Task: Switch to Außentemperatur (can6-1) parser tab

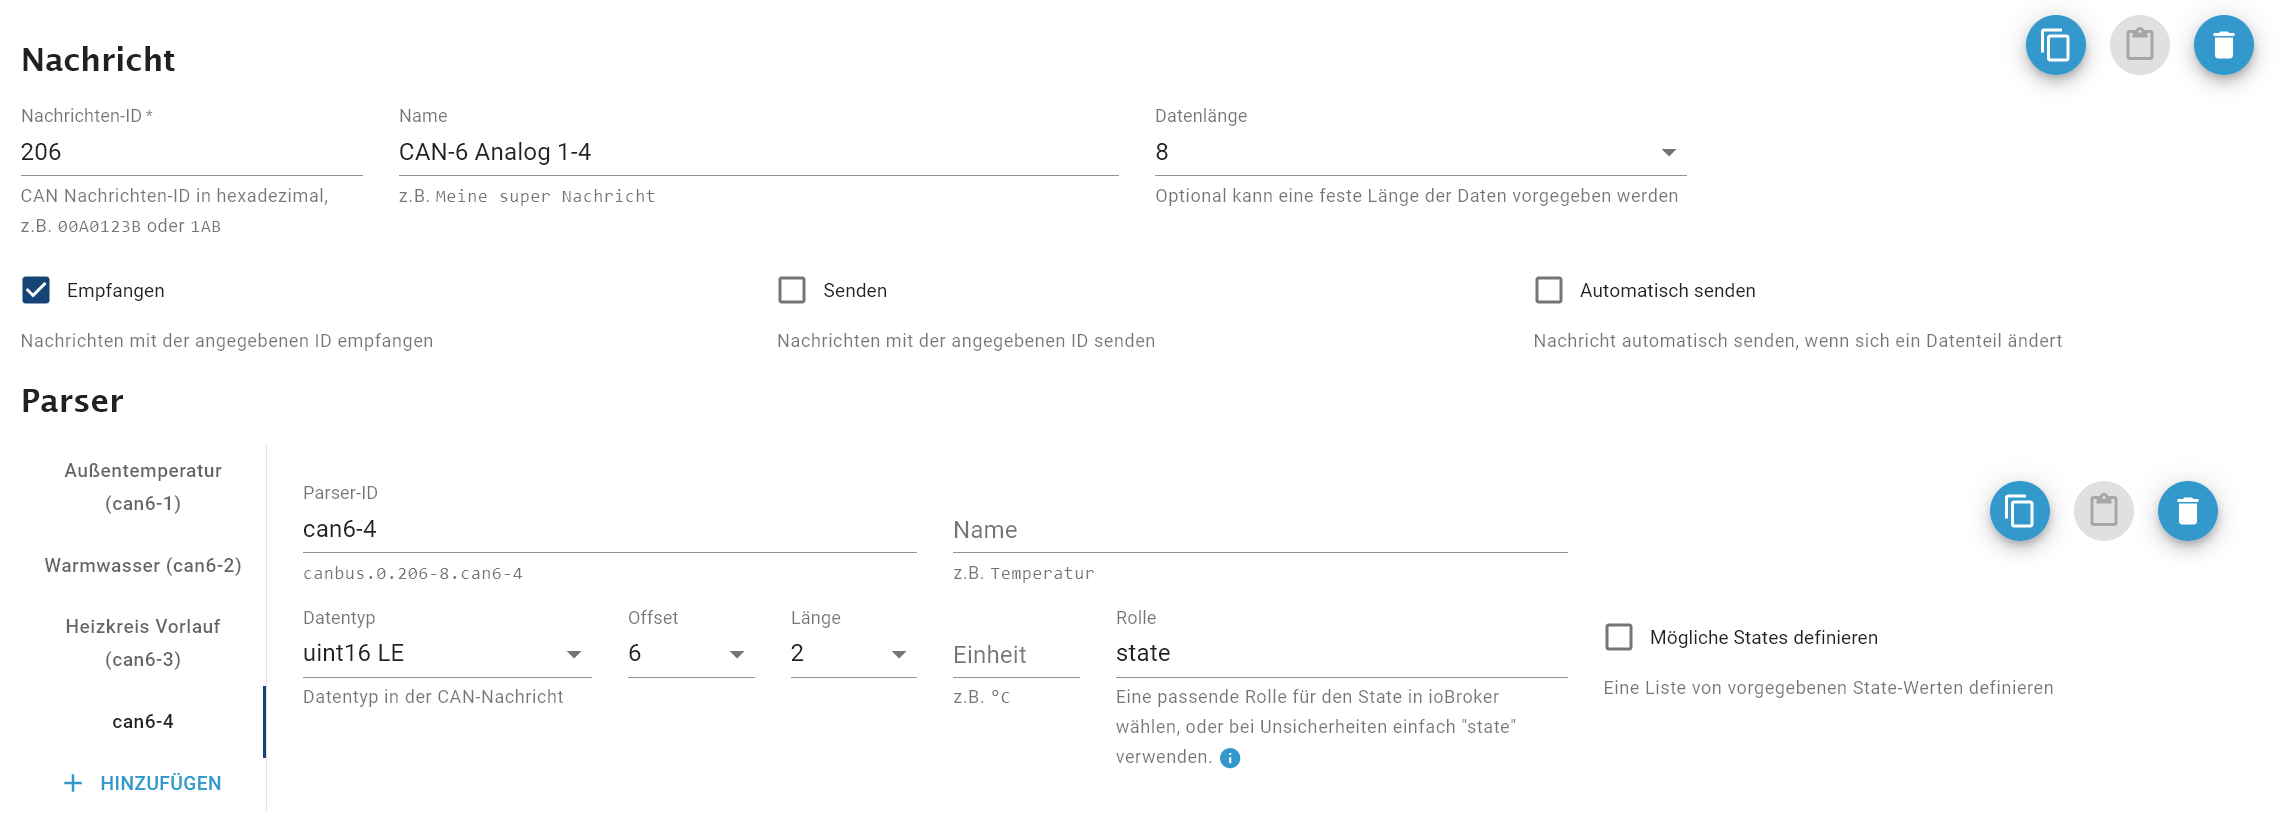Action: 143,487
